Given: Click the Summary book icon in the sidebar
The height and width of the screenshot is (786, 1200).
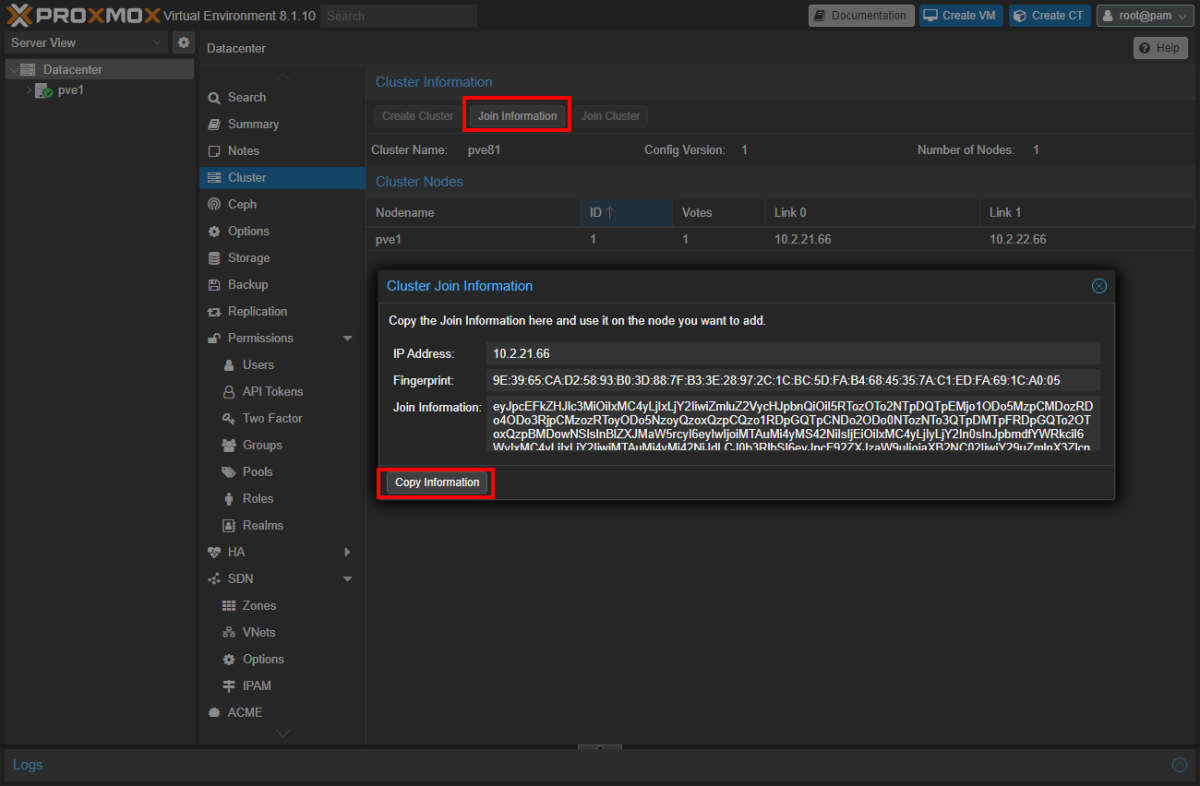Looking at the screenshot, I should (214, 124).
